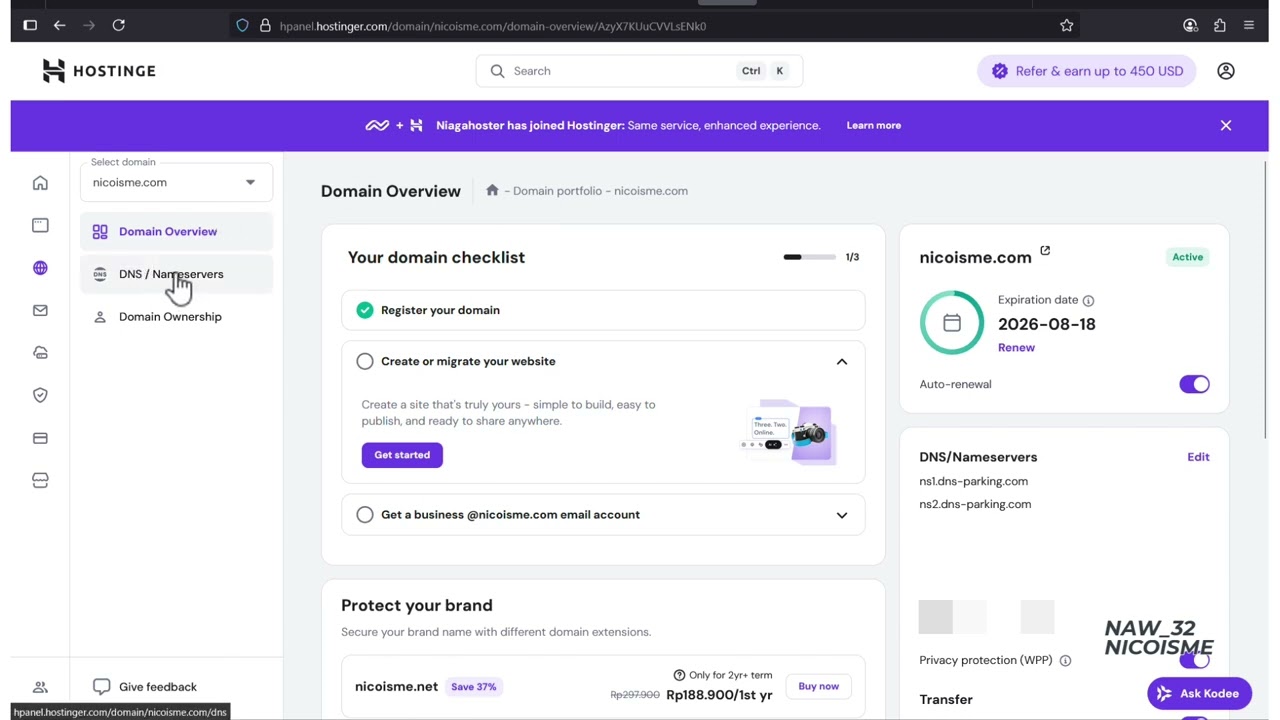The width and height of the screenshot is (1280, 720).
Task: Click the breadcrumb home icon
Action: (492, 190)
